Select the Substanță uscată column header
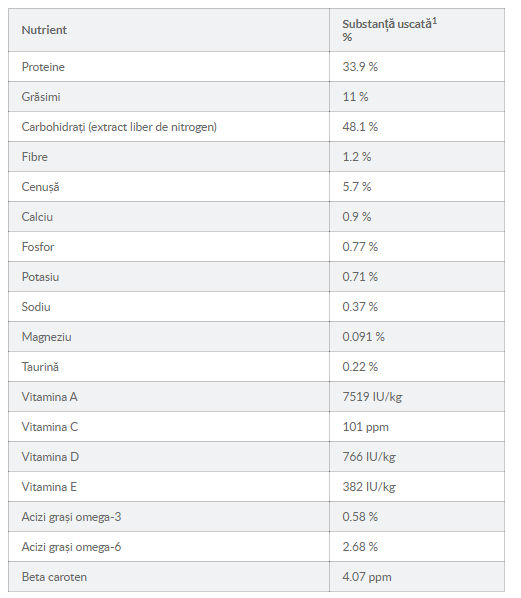The height and width of the screenshot is (598, 521). (389, 30)
